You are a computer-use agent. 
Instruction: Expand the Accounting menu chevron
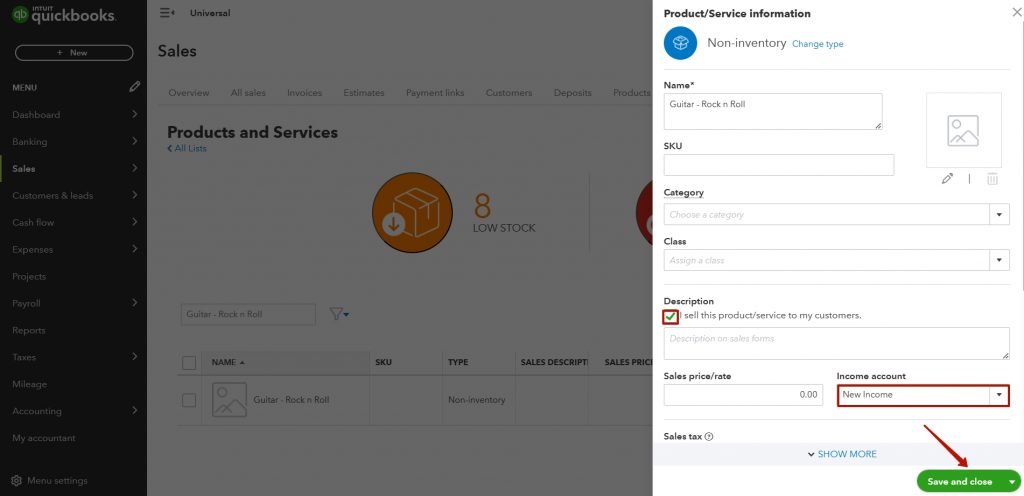click(135, 411)
